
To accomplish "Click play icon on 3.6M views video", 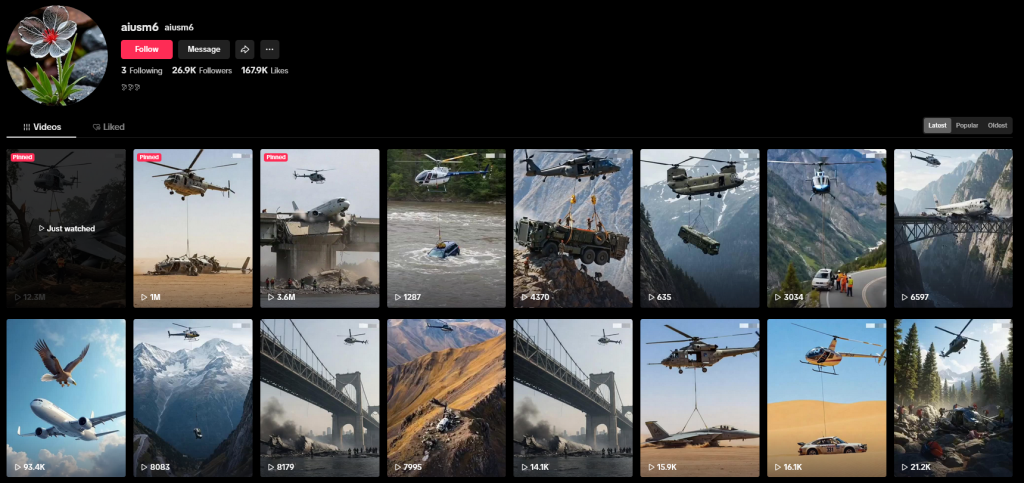I will point(270,298).
